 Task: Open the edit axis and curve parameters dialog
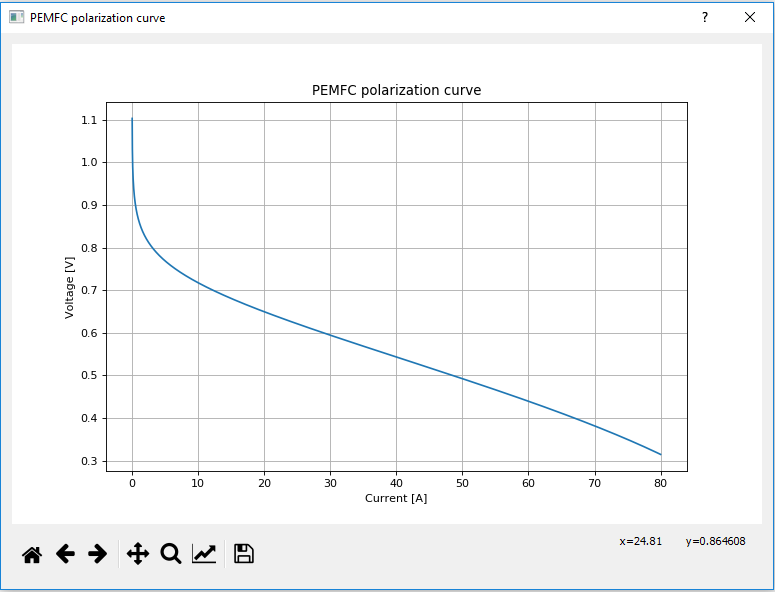coord(204,554)
